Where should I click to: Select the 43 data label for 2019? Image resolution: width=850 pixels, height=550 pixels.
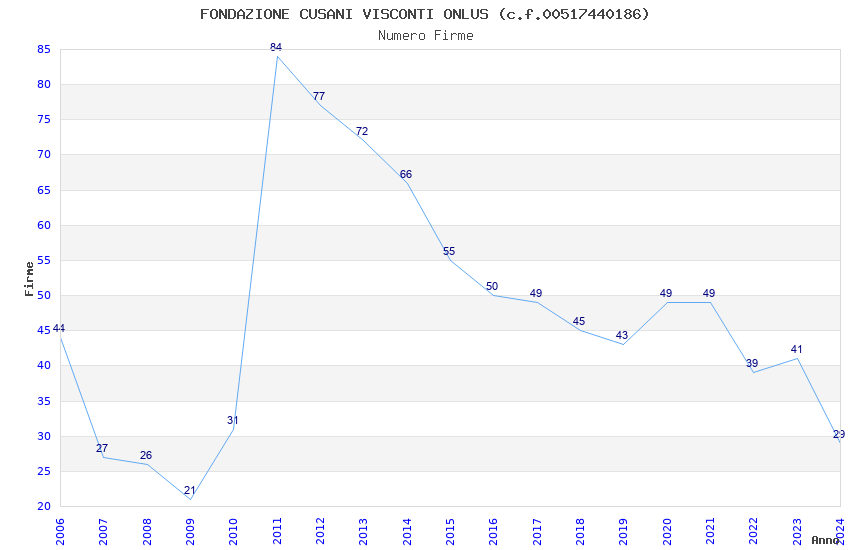tap(622, 335)
